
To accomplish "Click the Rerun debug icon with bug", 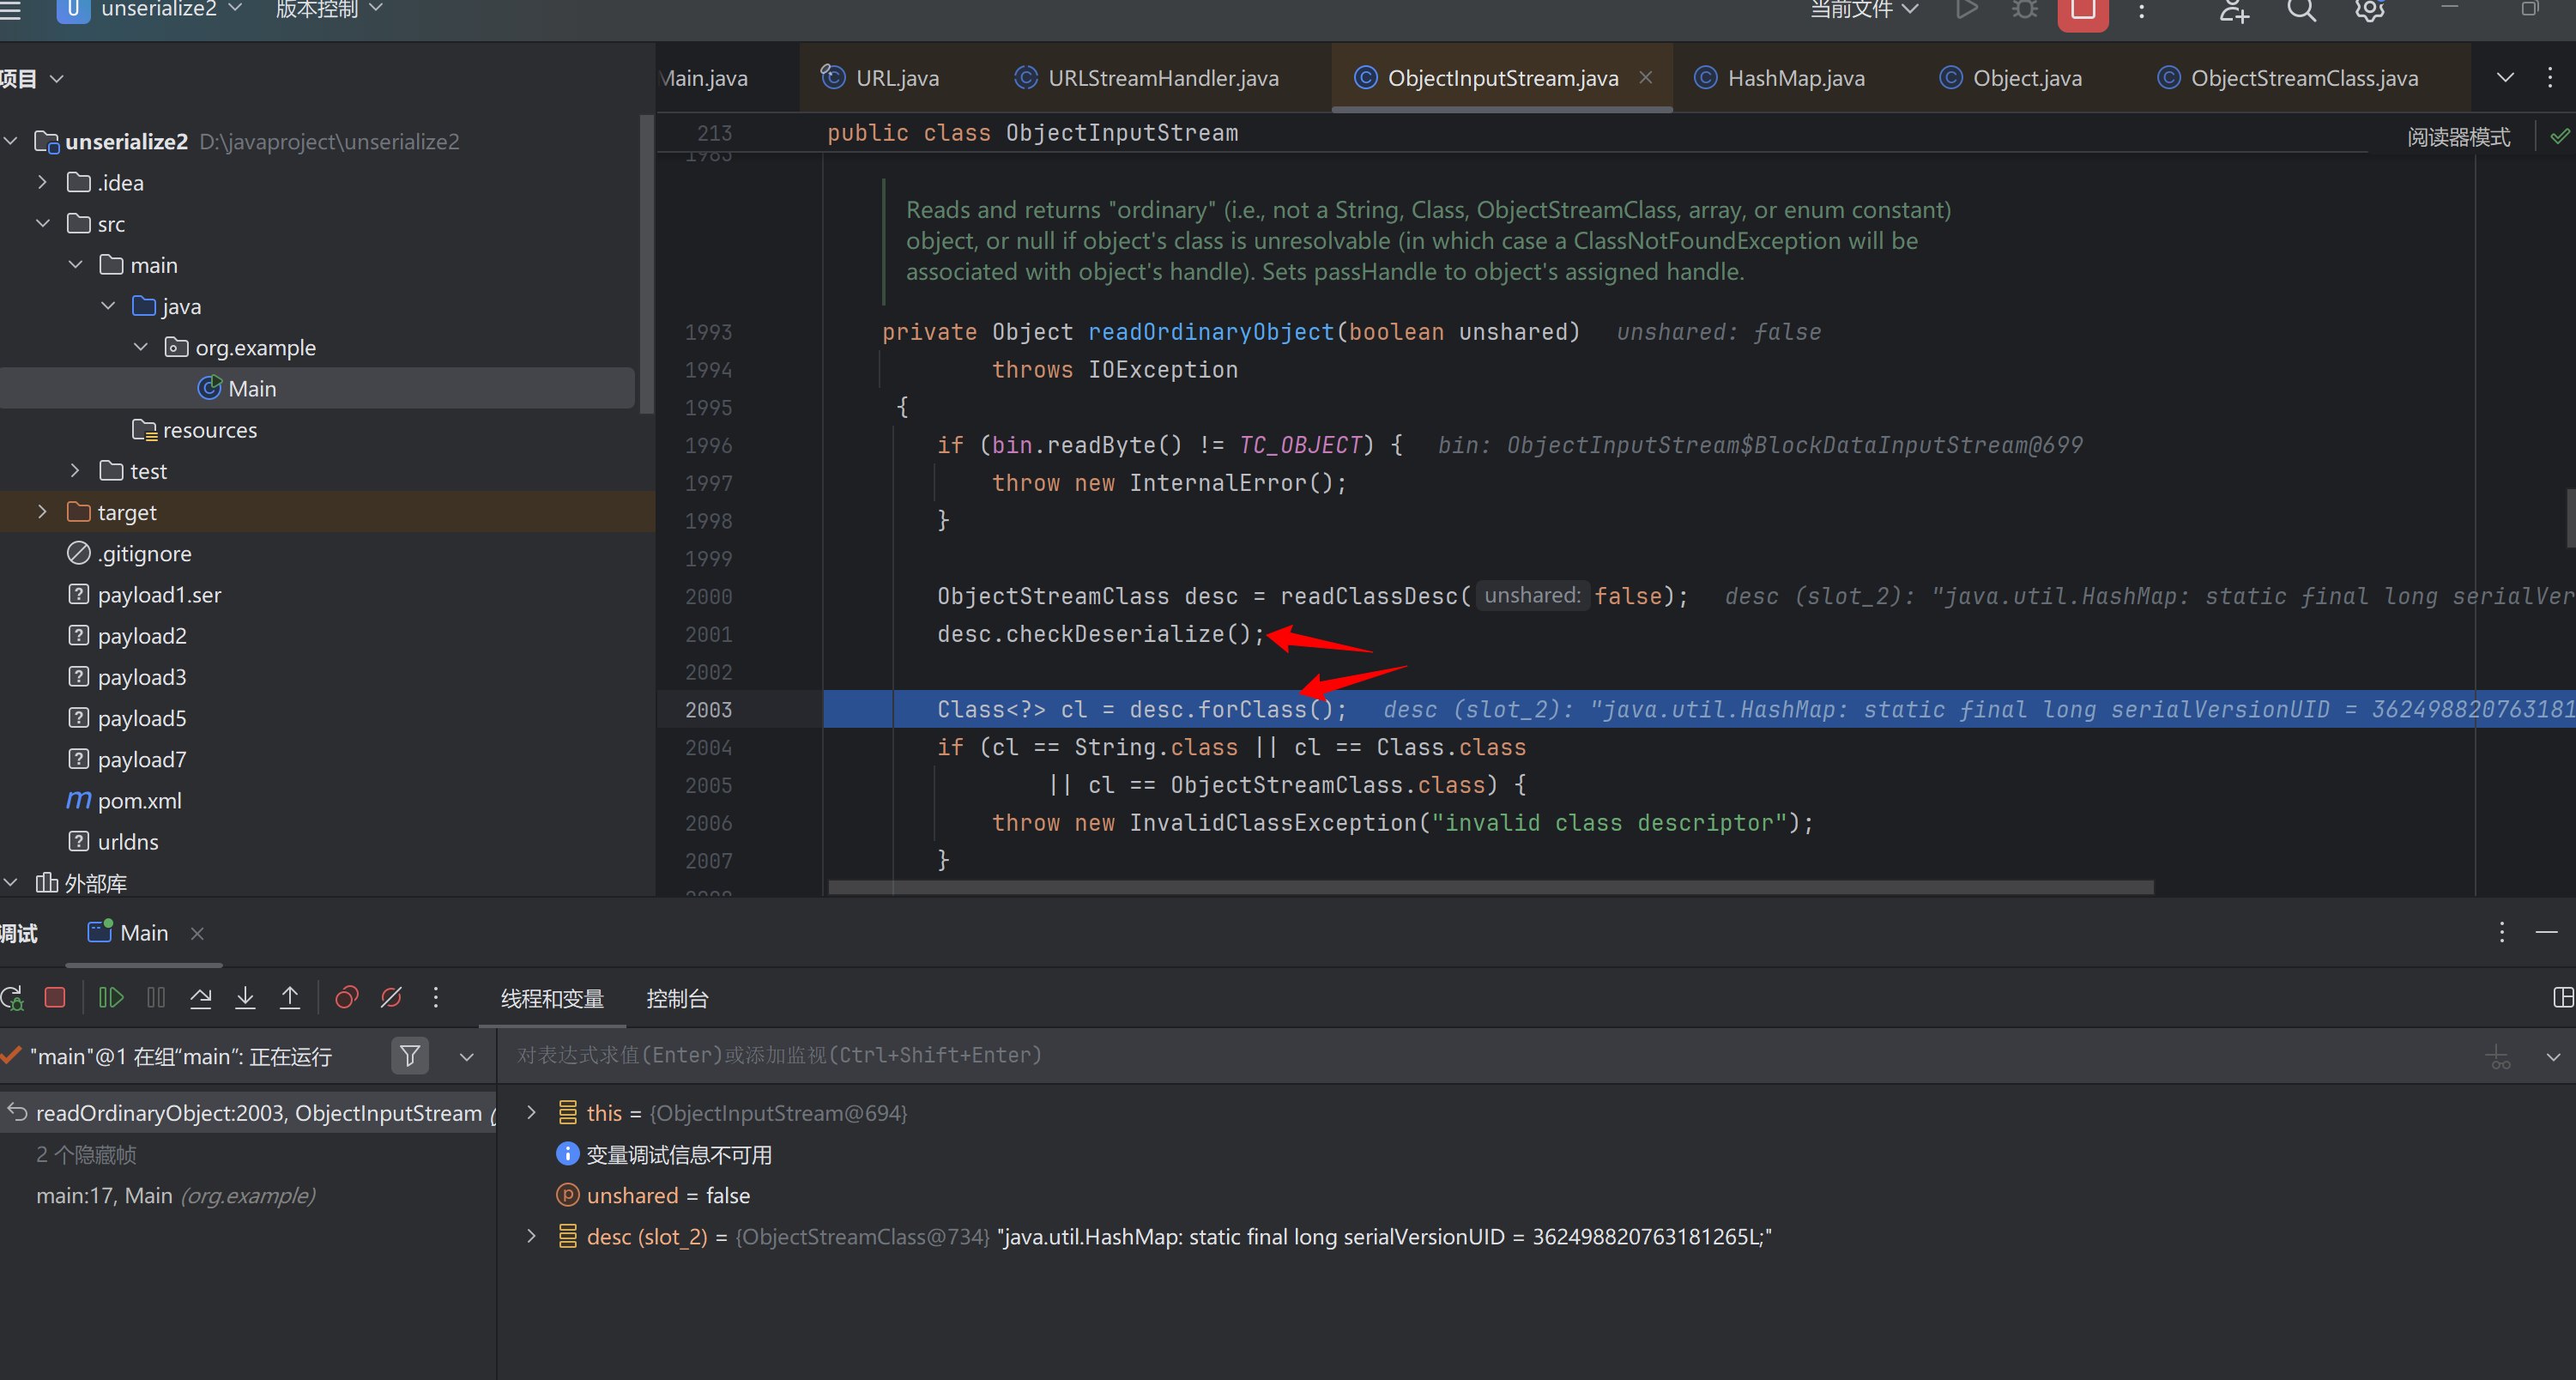I will [13, 997].
